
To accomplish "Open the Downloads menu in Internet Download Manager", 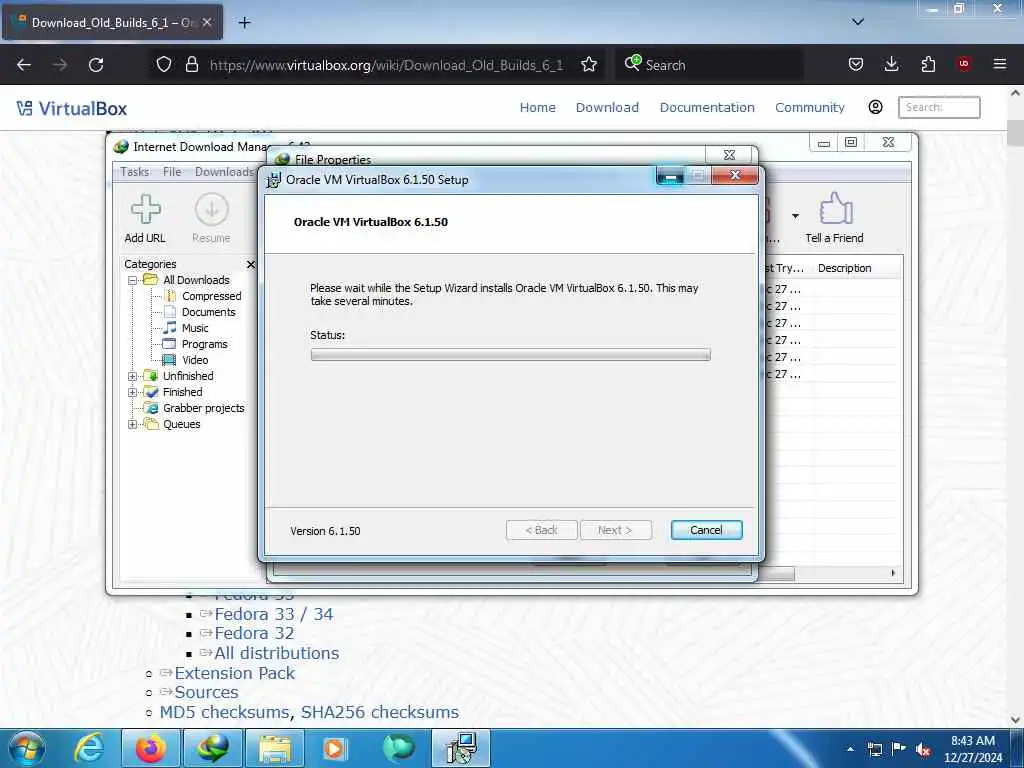I will 224,172.
